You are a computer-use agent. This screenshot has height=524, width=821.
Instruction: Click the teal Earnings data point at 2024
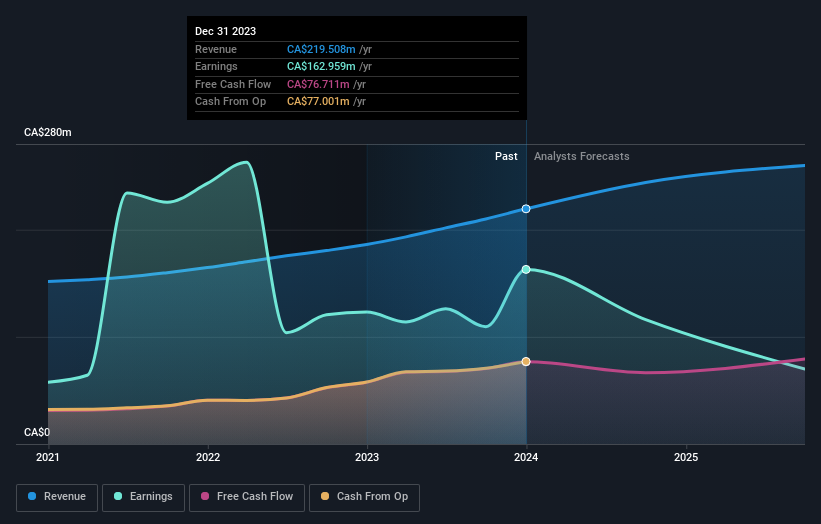click(x=526, y=270)
